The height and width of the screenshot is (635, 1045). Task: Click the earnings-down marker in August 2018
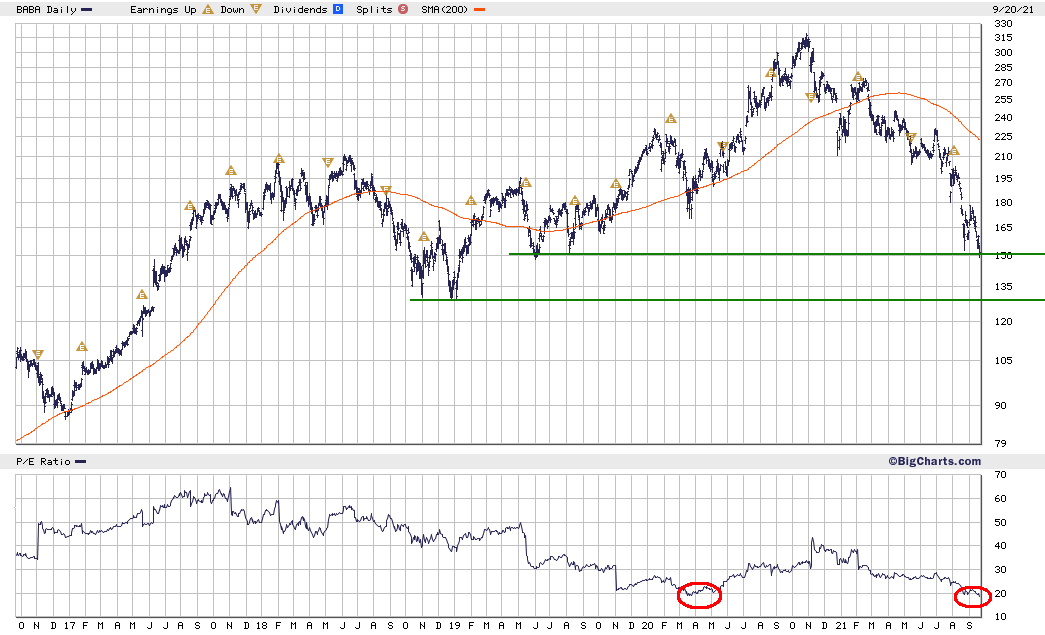point(385,190)
